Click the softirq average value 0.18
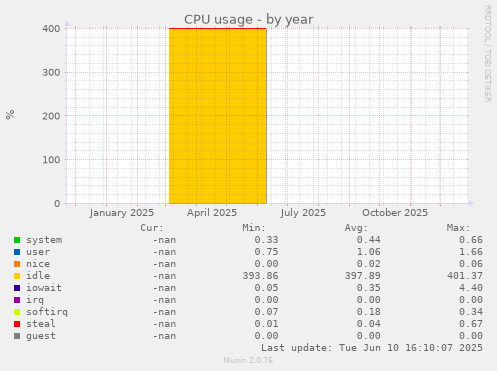The width and height of the screenshot is (497, 371). (369, 312)
